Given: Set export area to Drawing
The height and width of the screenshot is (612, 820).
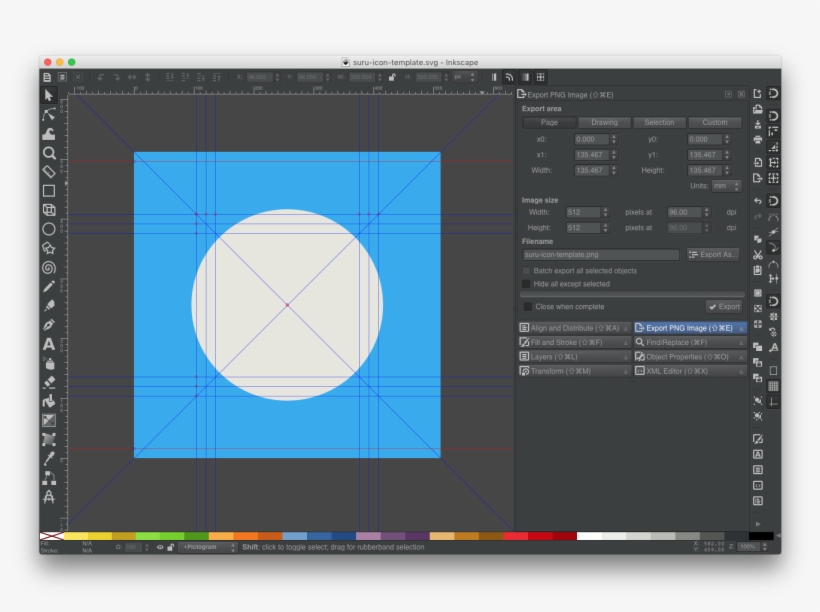Looking at the screenshot, I should click(x=604, y=122).
